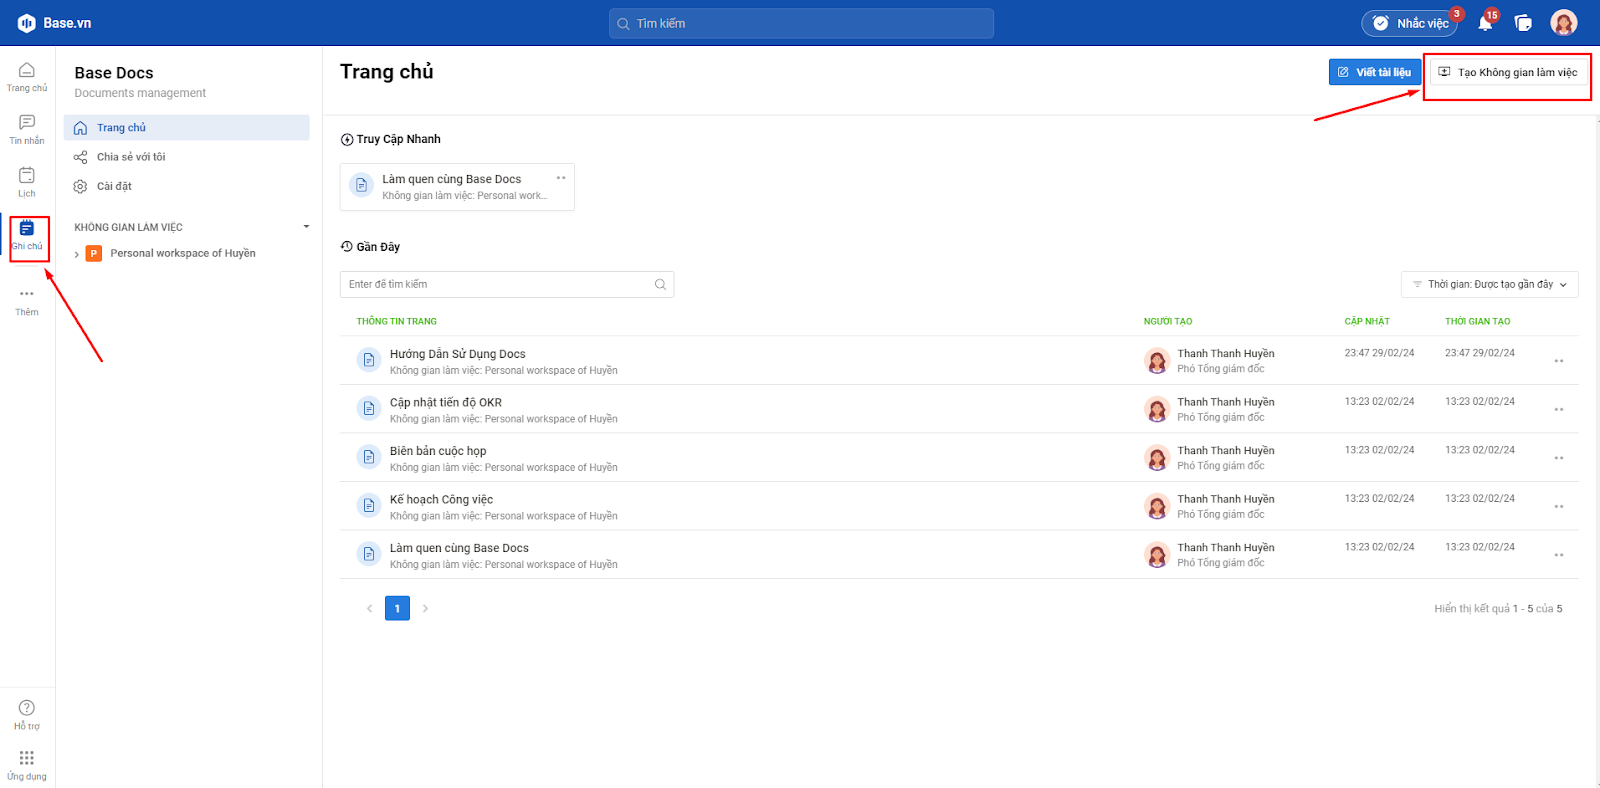This screenshot has width=1600, height=788.
Task: Open the Hỗ trợ help icon
Action: (x=27, y=715)
